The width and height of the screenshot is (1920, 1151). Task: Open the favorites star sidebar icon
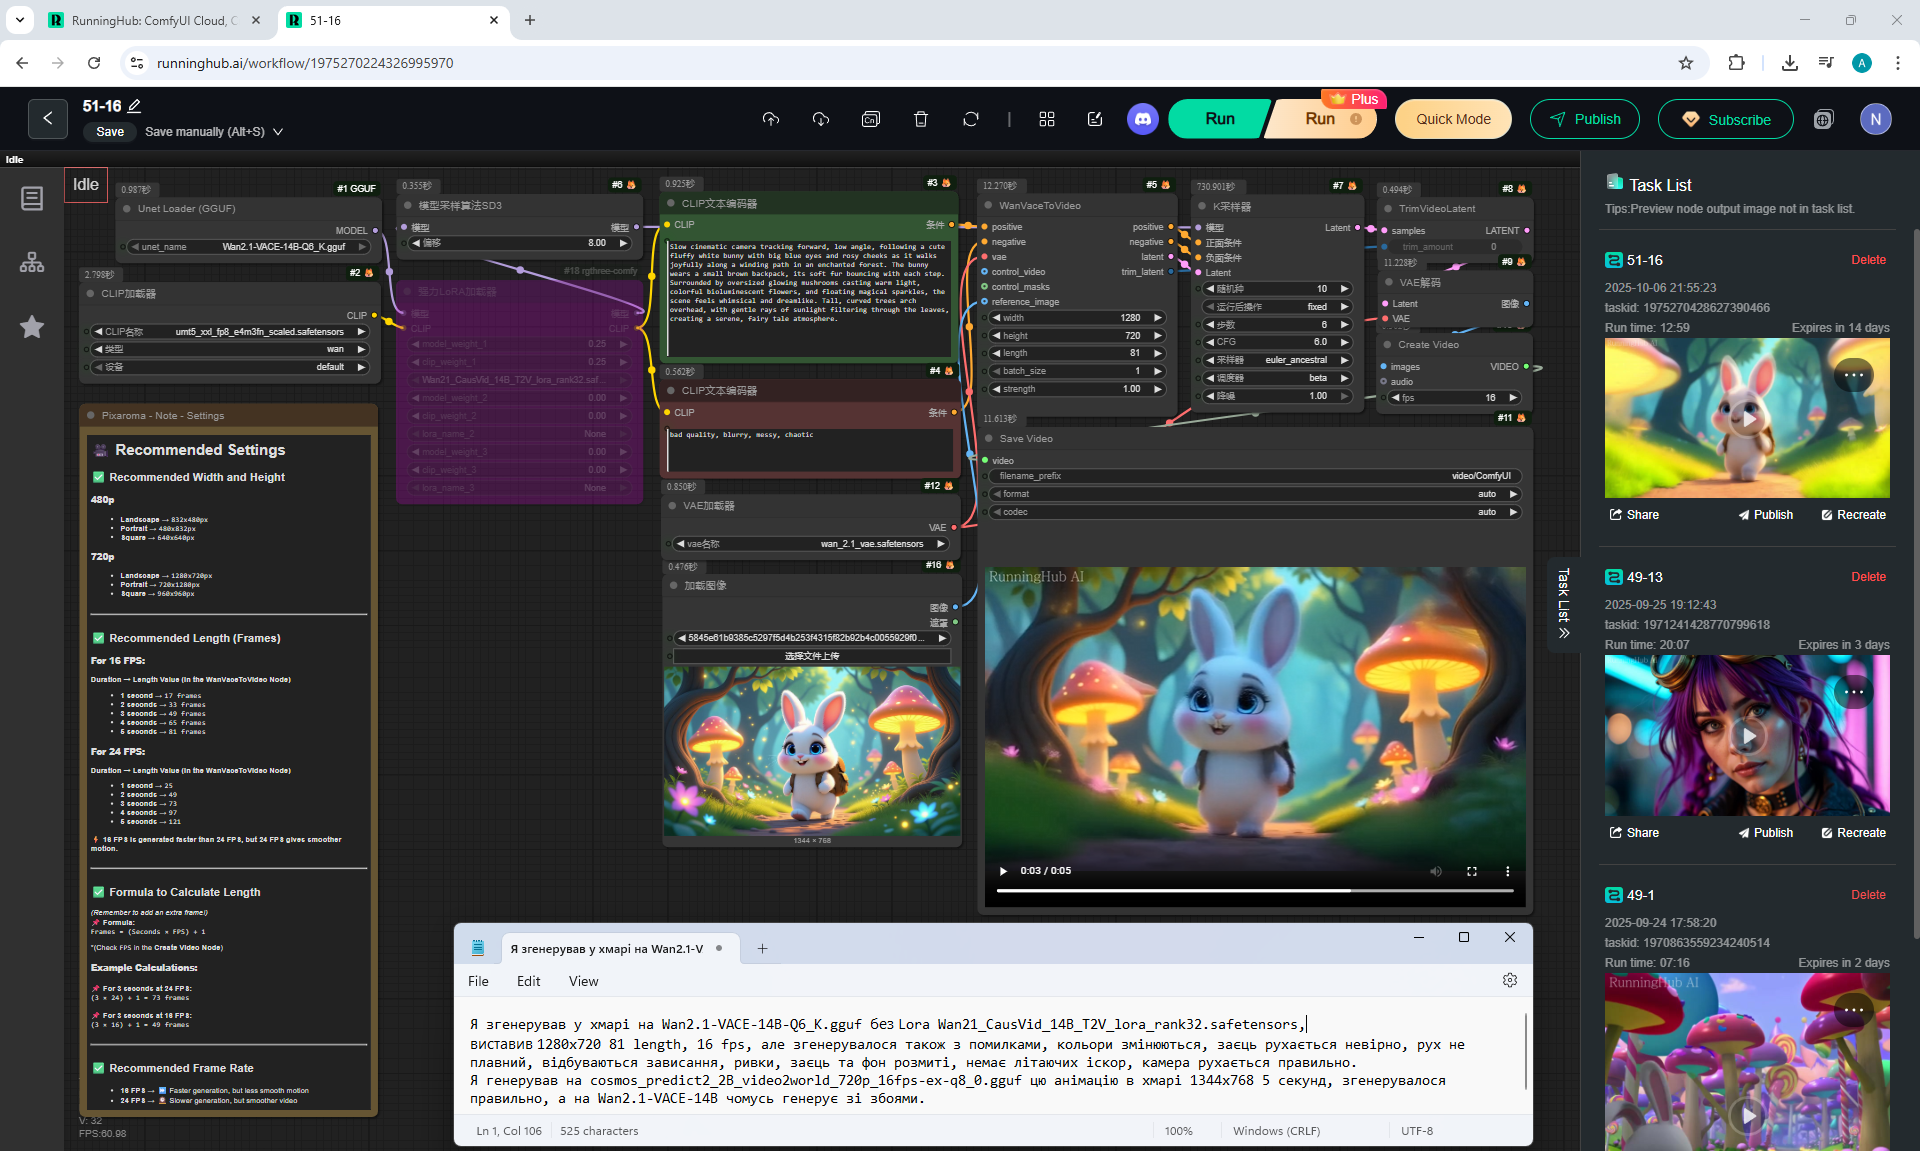(x=32, y=327)
